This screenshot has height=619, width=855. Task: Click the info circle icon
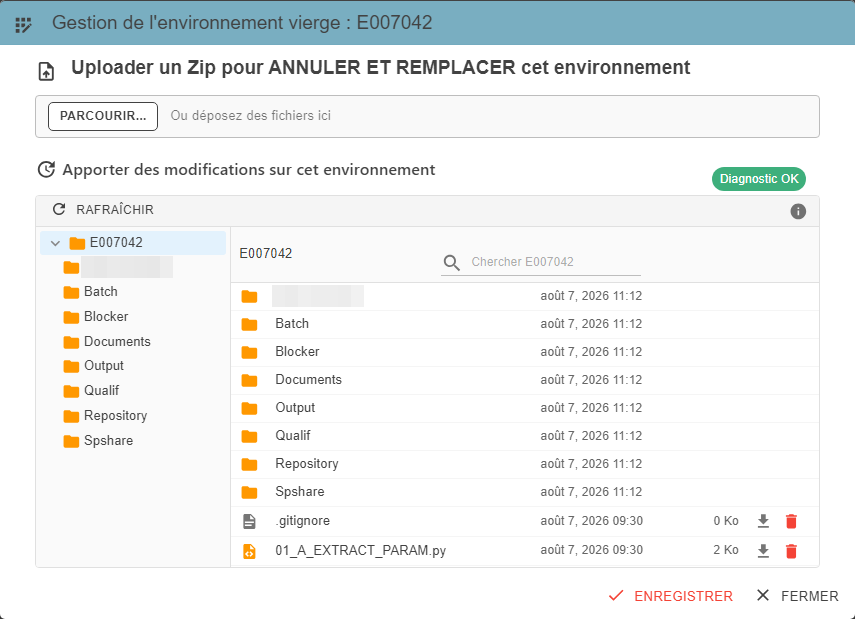point(798,211)
